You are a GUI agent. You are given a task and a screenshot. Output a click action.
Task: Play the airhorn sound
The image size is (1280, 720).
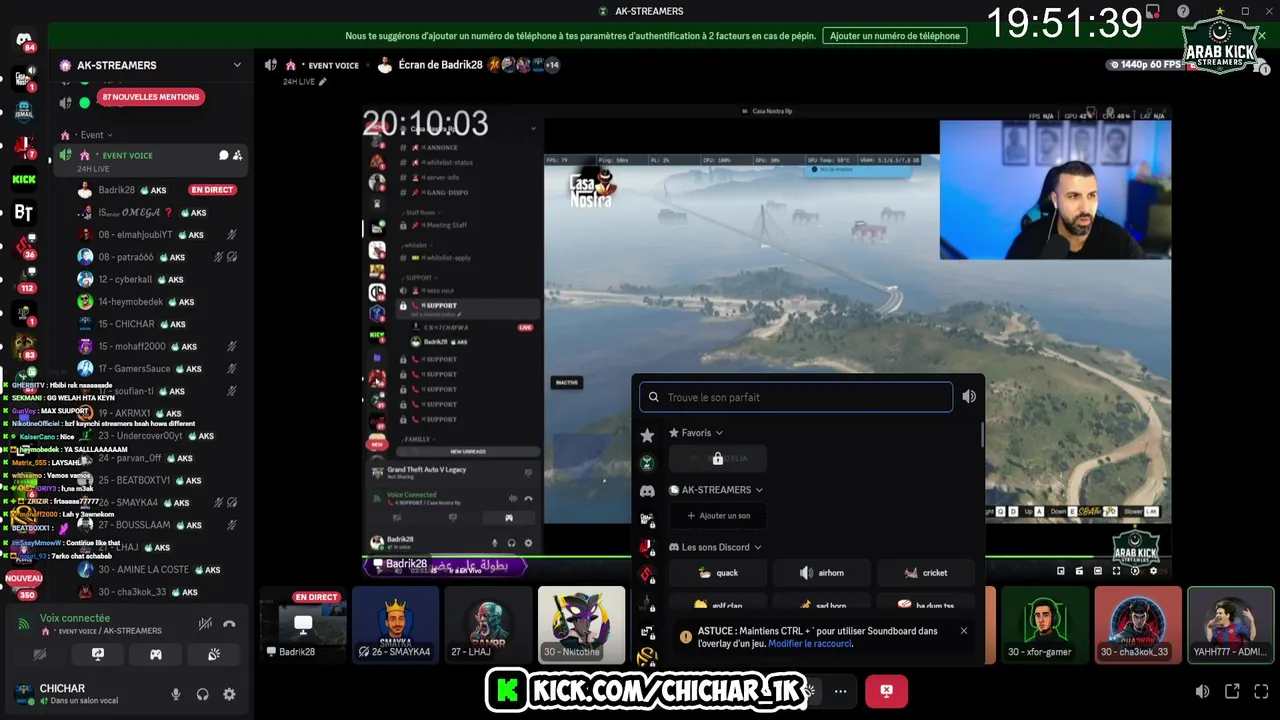pos(822,573)
